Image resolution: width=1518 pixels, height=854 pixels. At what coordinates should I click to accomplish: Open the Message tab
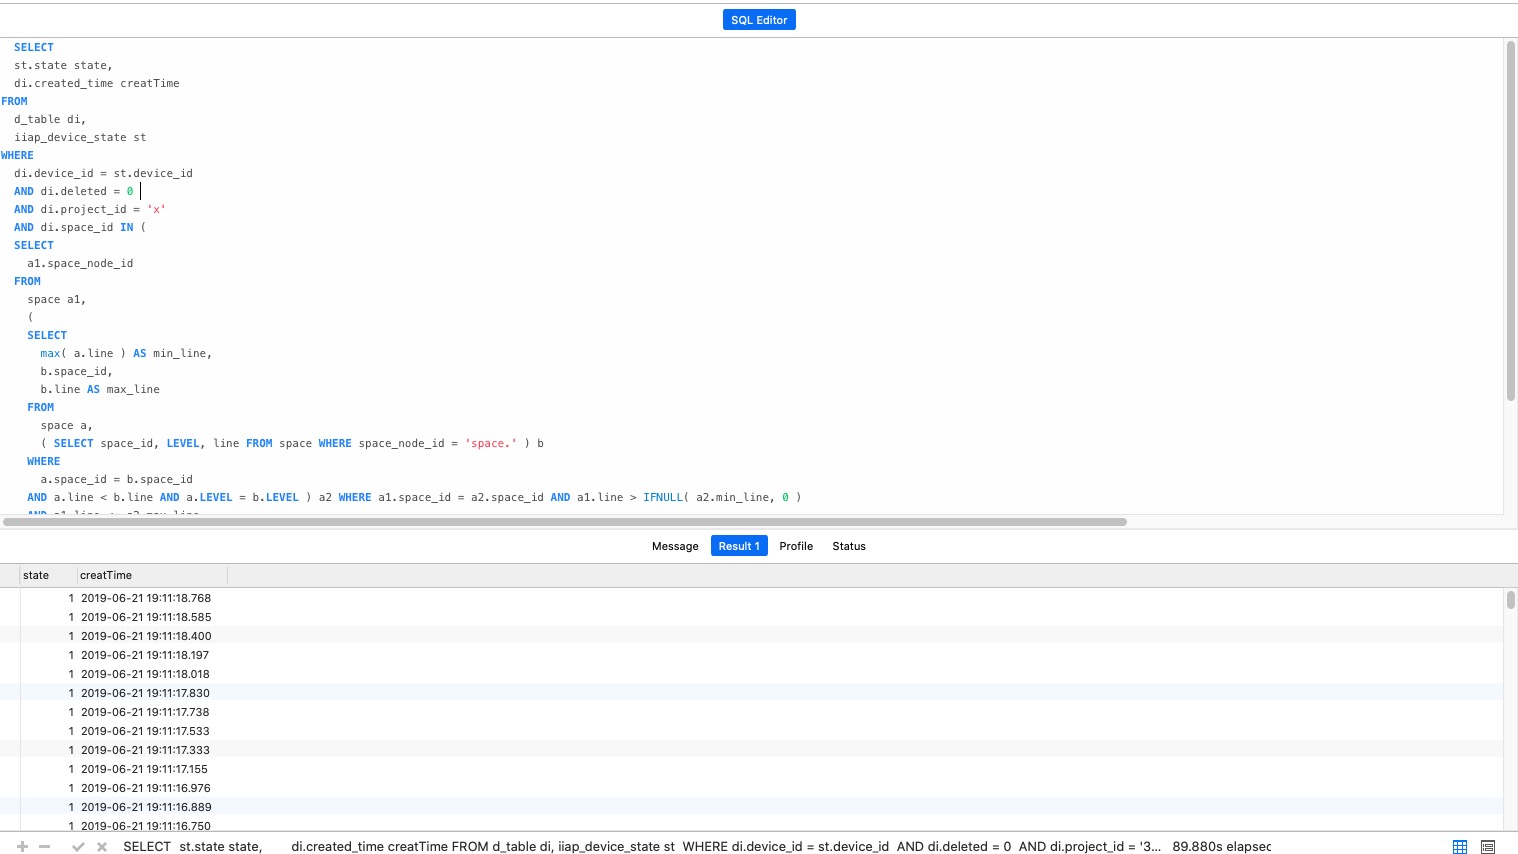pos(675,546)
